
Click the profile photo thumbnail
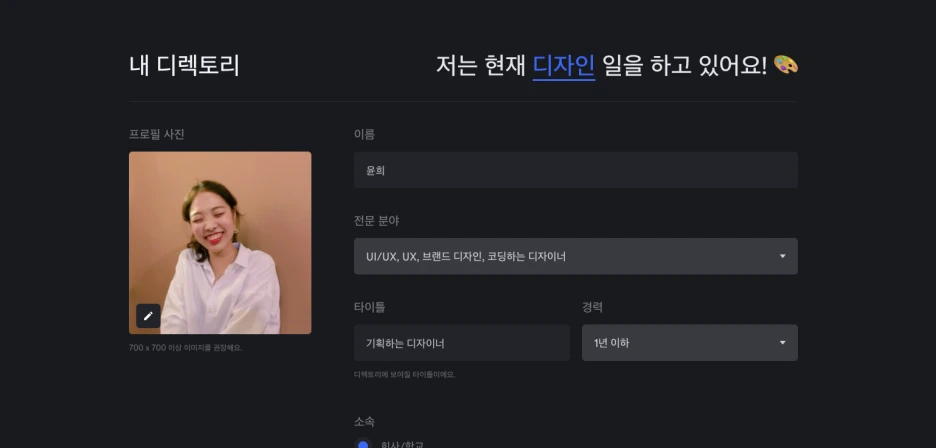[x=220, y=243]
